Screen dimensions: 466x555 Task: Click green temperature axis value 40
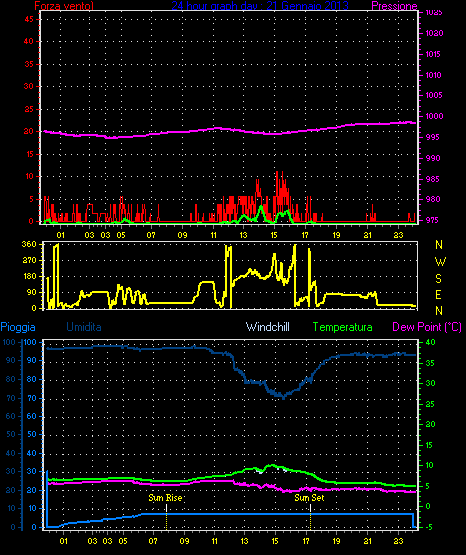coord(431,343)
